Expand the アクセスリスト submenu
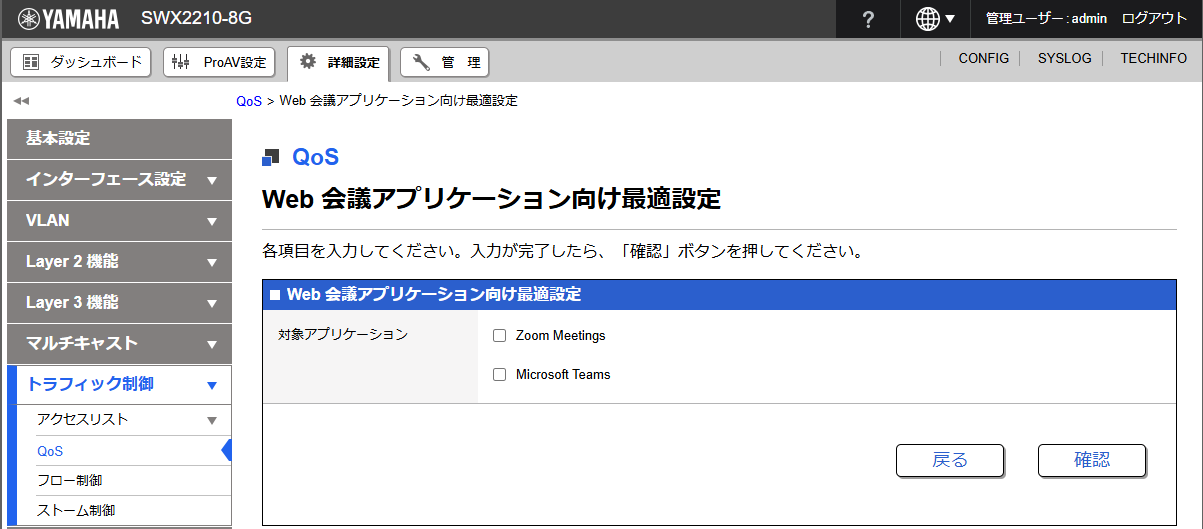This screenshot has width=1203, height=529. (x=125, y=420)
